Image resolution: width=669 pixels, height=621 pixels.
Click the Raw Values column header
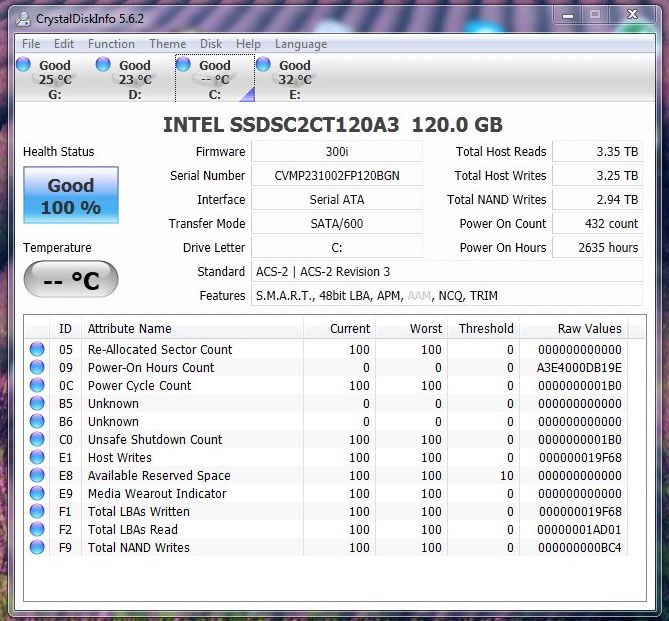[x=574, y=328]
